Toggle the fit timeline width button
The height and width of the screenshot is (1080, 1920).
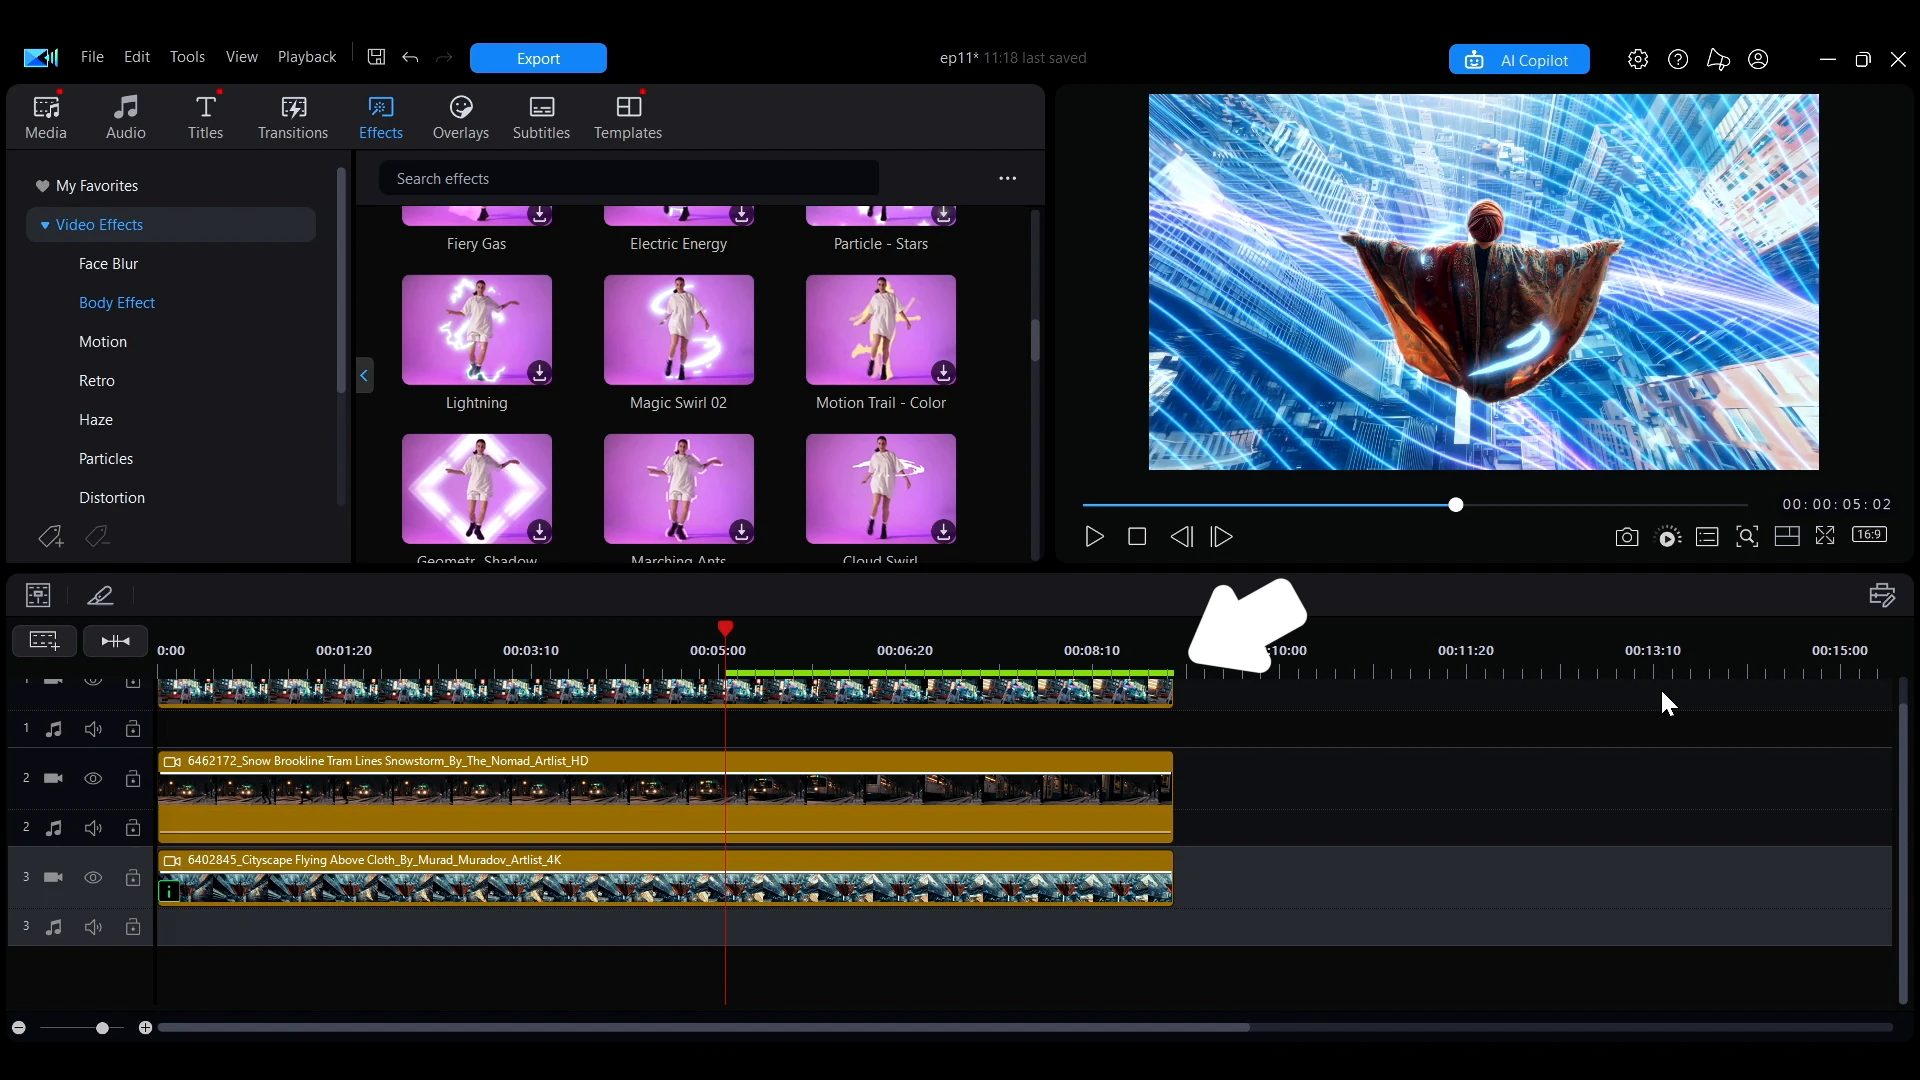tap(116, 640)
